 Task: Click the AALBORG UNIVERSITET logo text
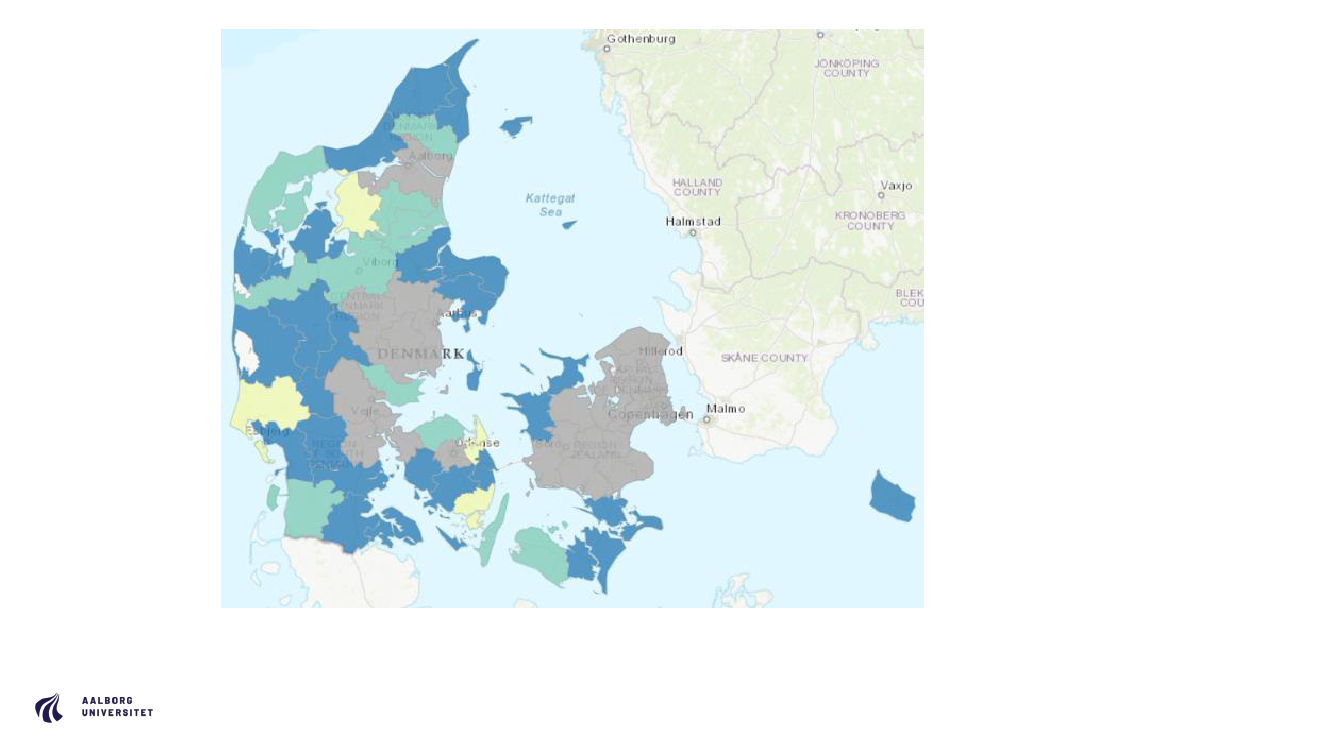click(x=117, y=707)
